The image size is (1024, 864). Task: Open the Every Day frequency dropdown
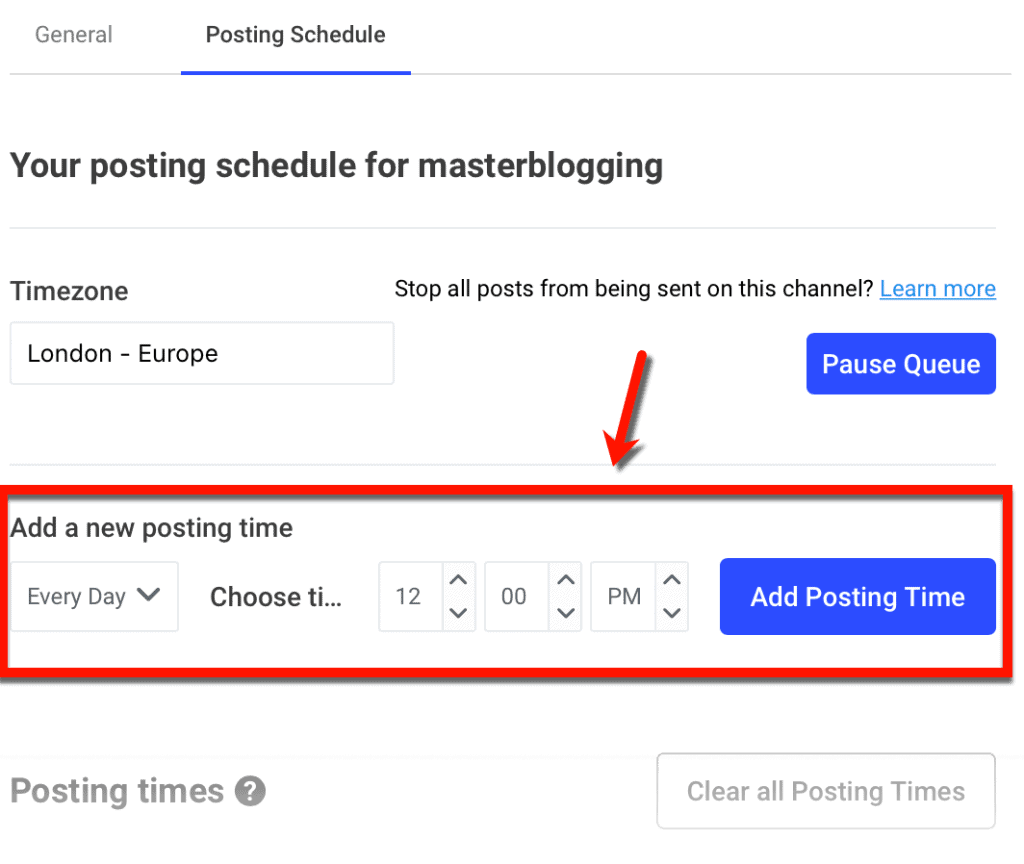pyautogui.click(x=94, y=596)
